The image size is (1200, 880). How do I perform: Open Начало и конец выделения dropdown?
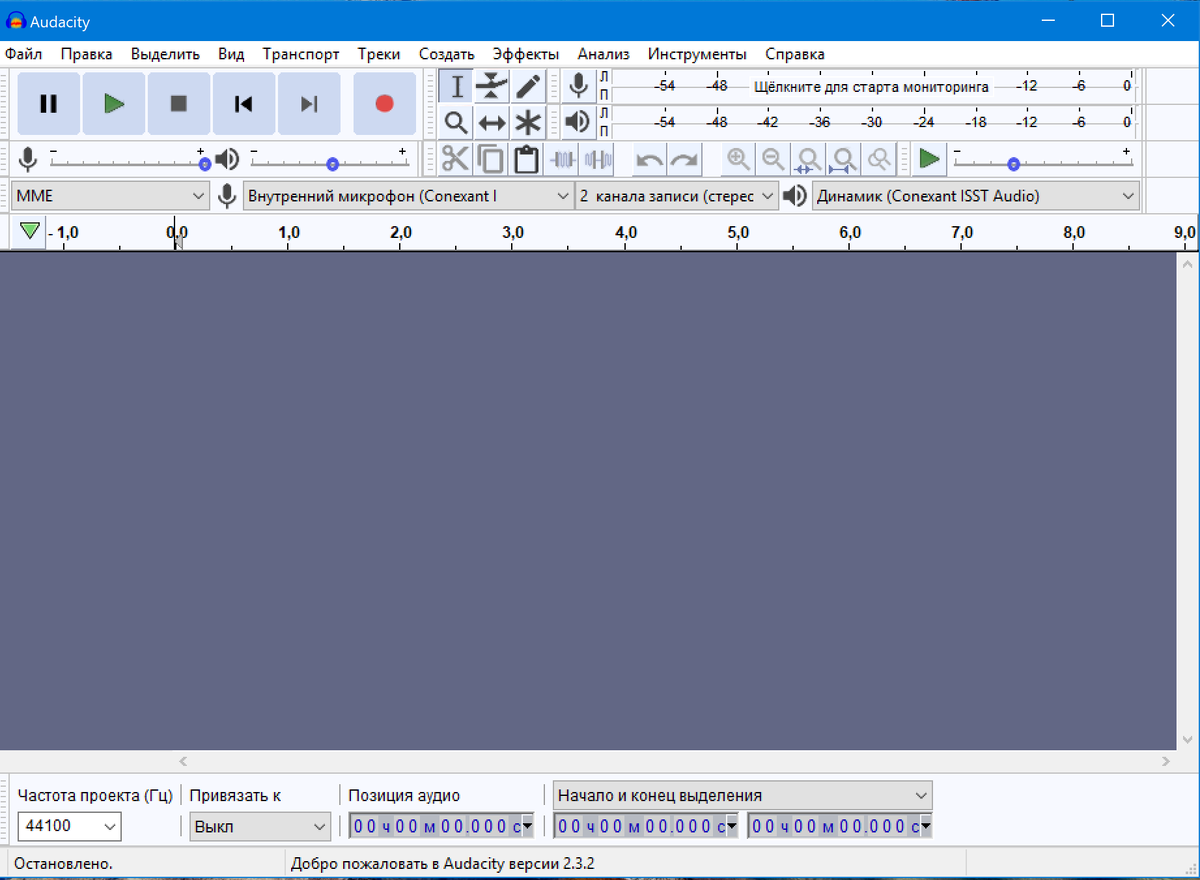743,795
